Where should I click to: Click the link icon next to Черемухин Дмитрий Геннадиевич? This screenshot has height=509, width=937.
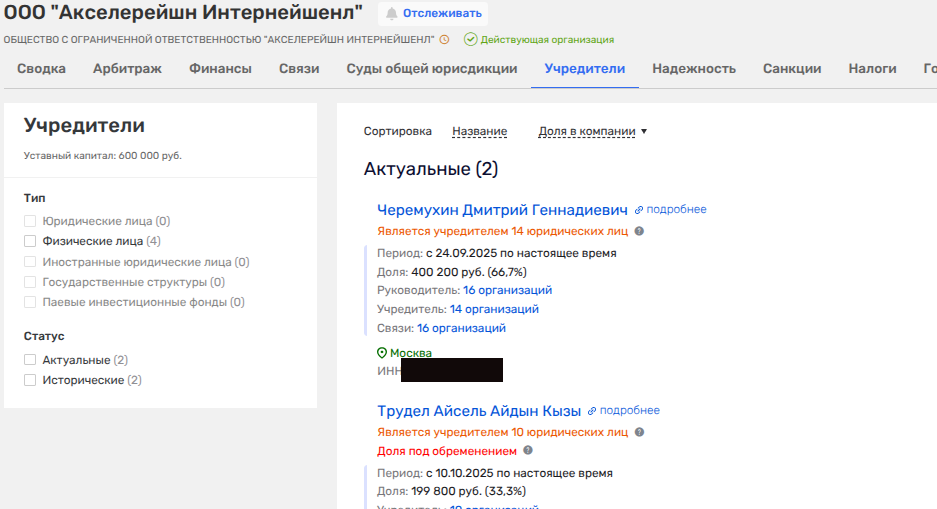(639, 210)
